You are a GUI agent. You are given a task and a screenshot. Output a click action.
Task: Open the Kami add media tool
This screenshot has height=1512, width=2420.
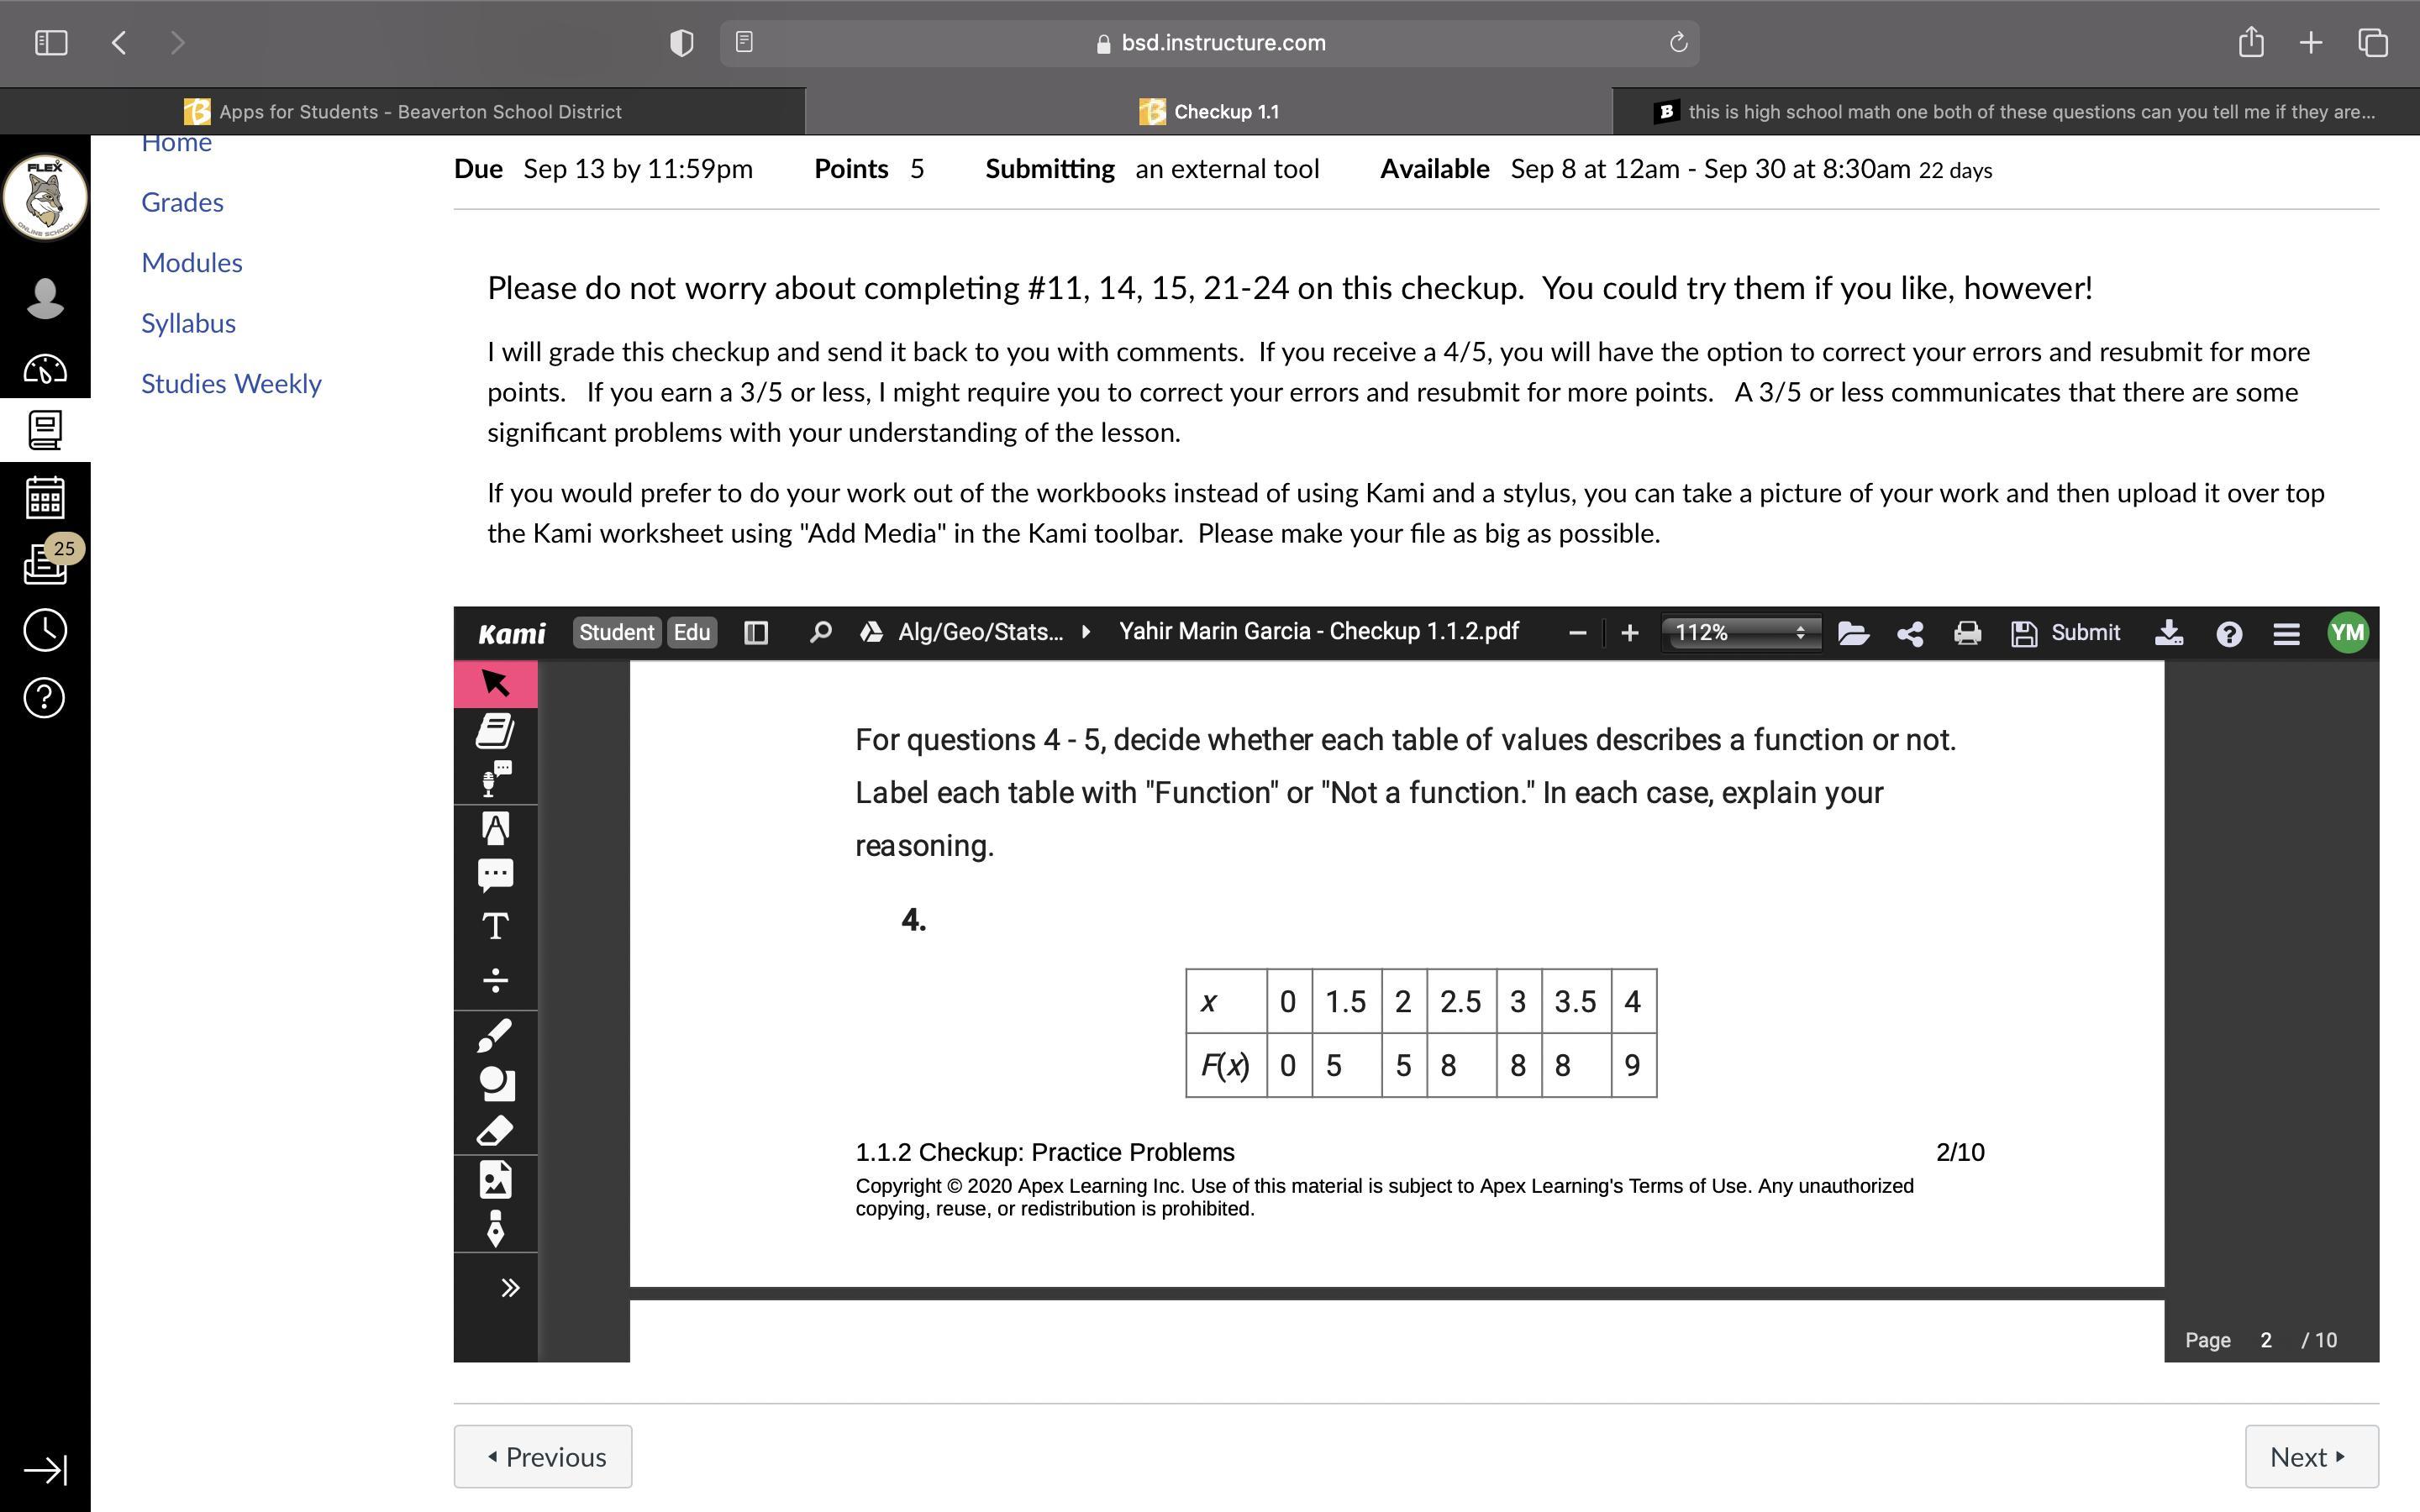pos(495,1180)
